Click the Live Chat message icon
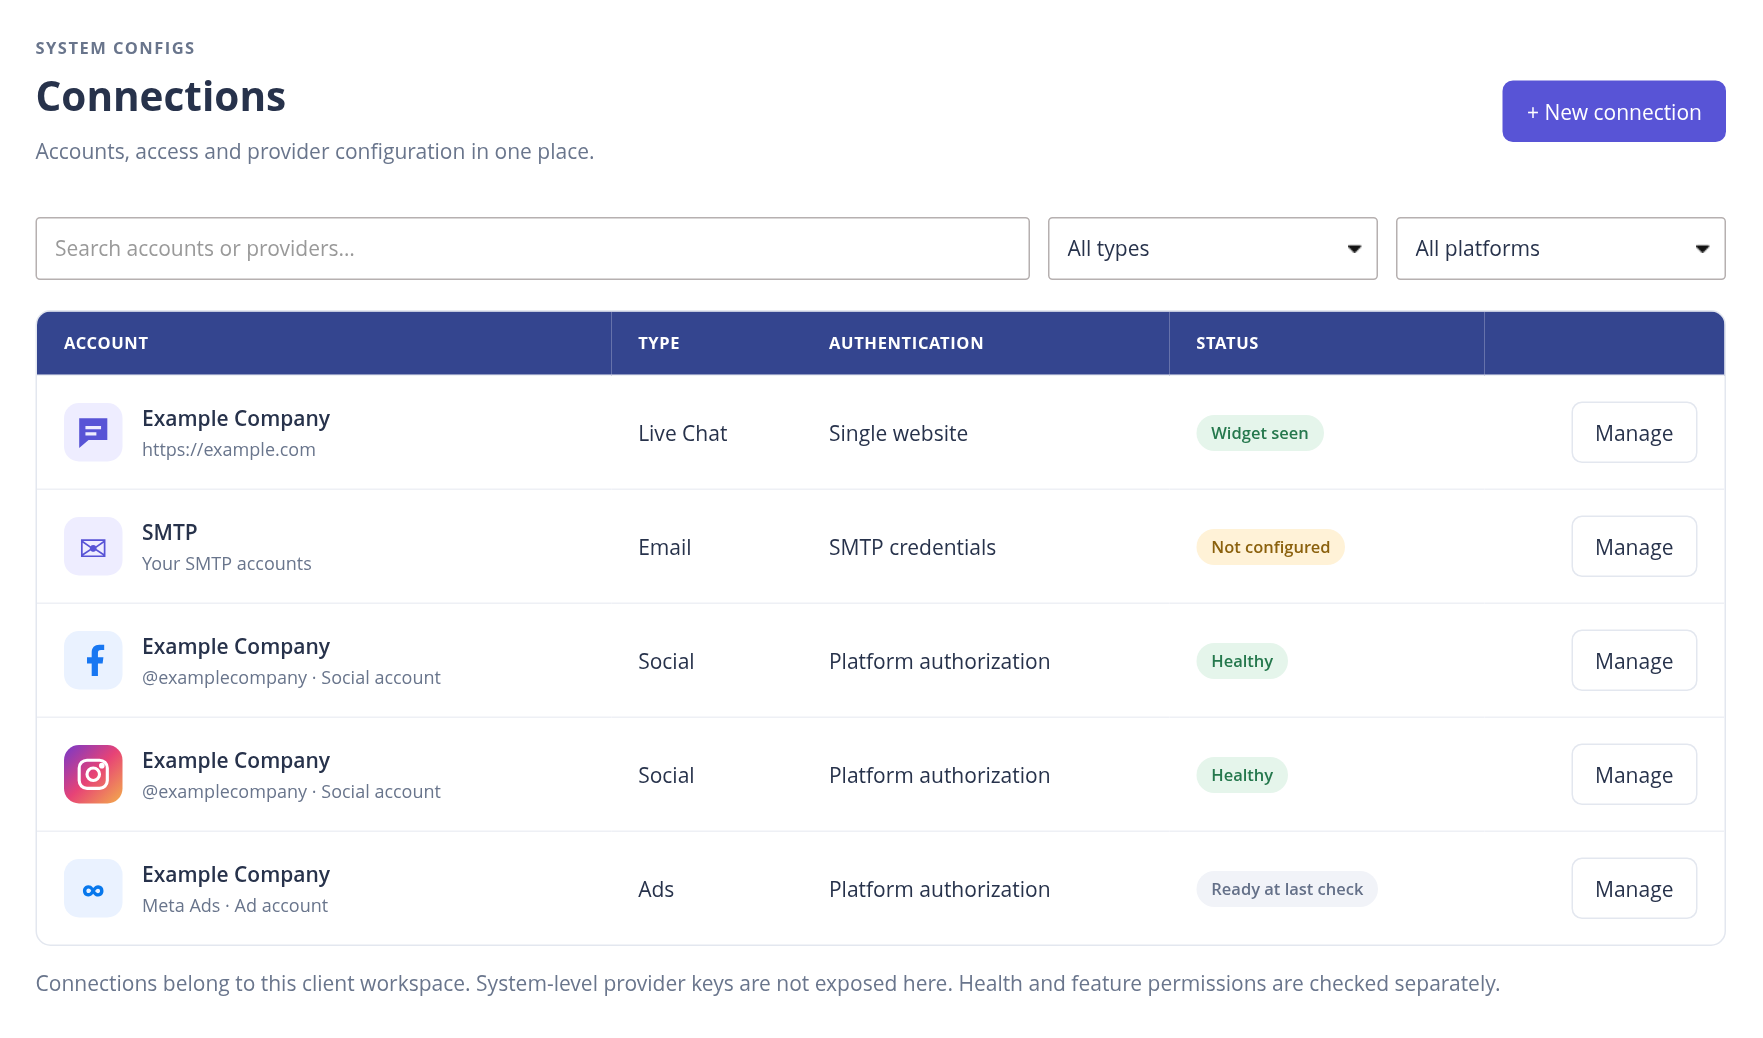The image size is (1763, 1038). (x=93, y=432)
